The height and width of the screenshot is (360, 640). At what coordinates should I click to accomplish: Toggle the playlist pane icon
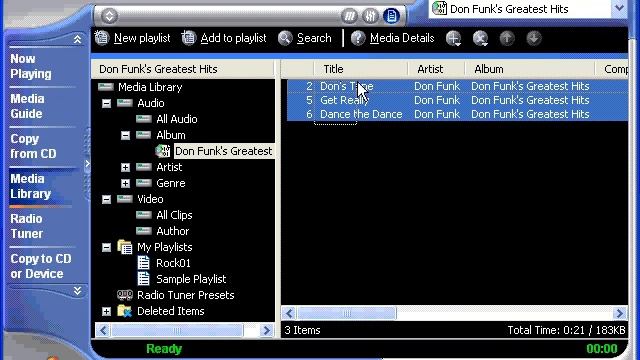[x=391, y=16]
